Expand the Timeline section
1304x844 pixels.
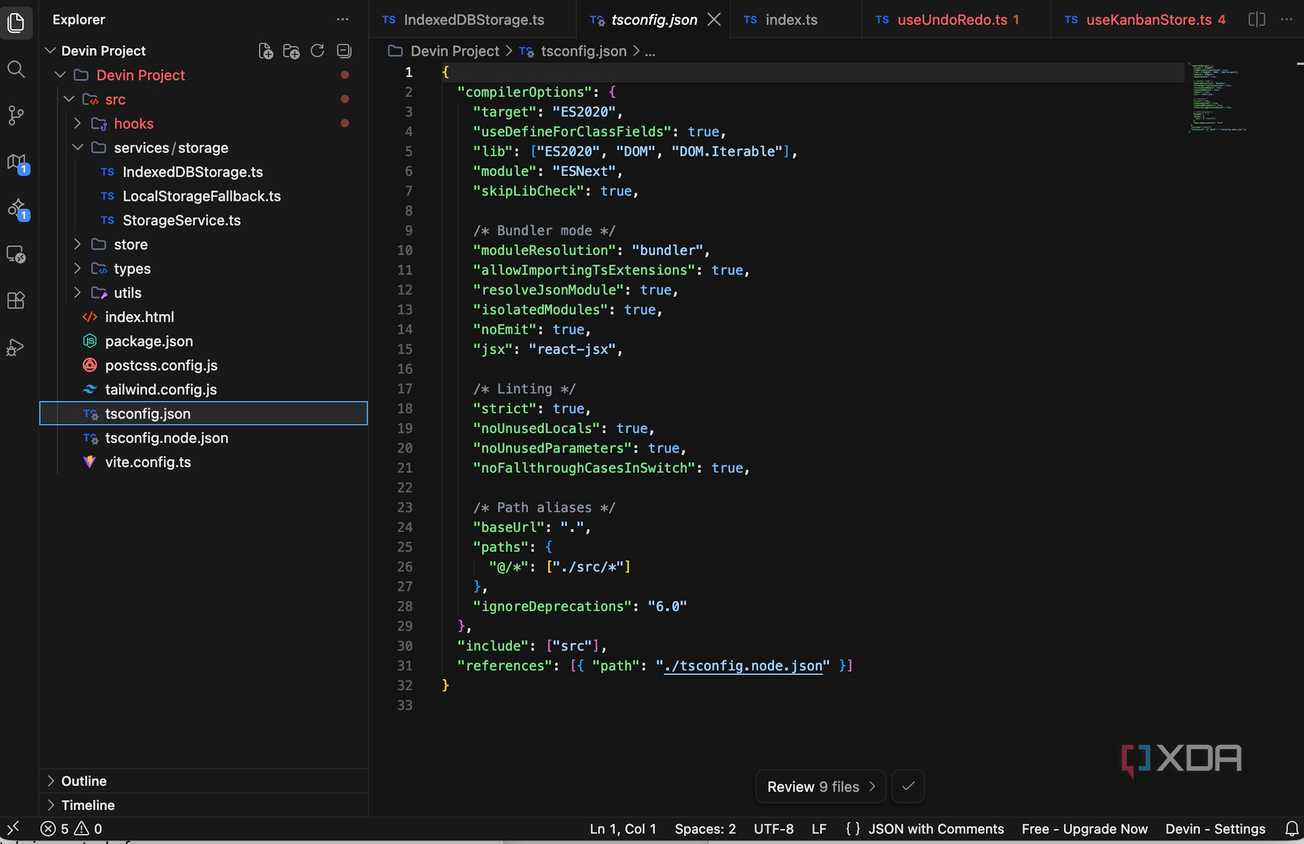click(204, 805)
